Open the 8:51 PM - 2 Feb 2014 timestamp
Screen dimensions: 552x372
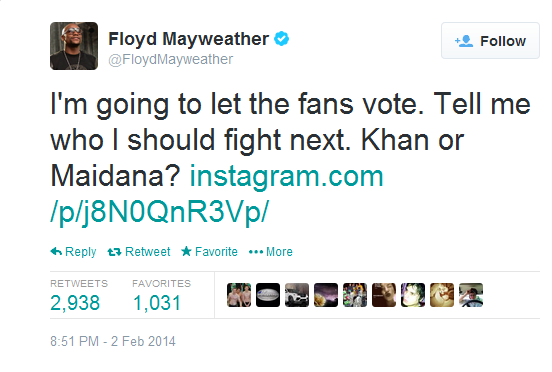[x=113, y=341]
